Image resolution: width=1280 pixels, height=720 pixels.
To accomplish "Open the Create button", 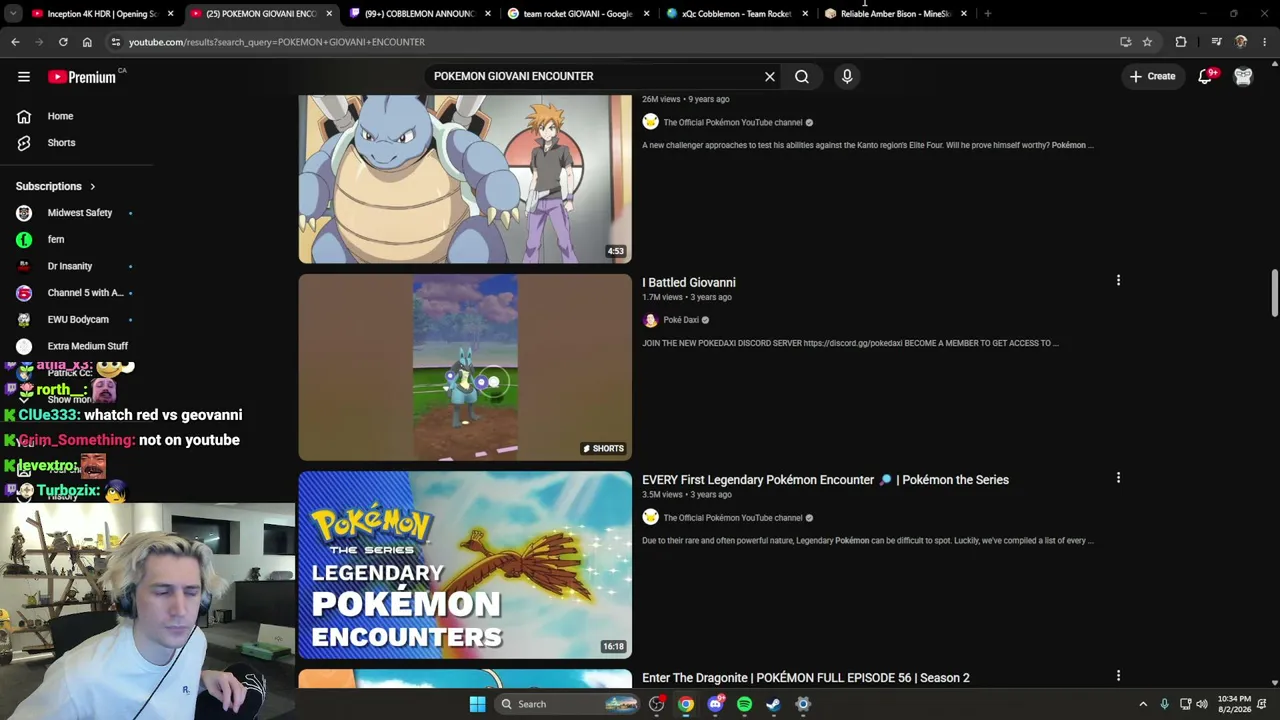I will (1152, 76).
